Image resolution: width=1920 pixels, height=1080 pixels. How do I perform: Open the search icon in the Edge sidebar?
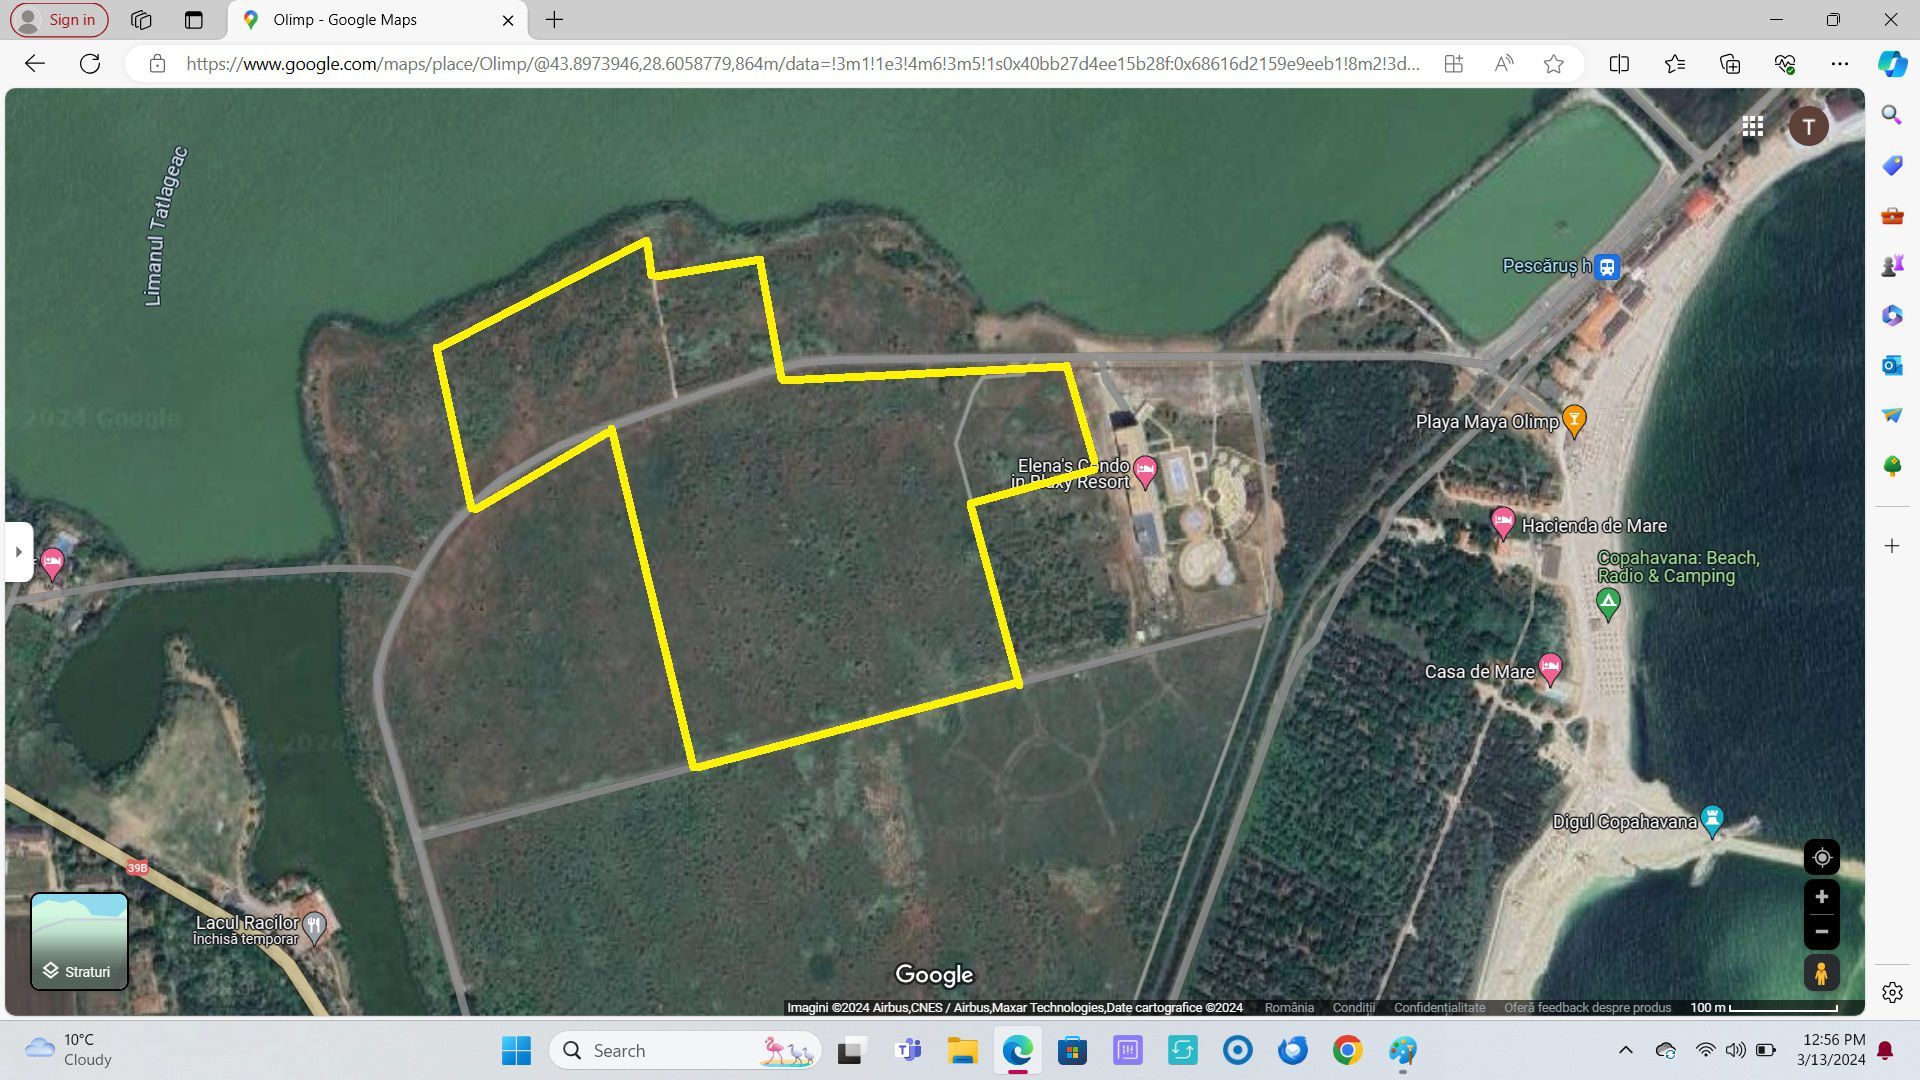coord(1890,115)
